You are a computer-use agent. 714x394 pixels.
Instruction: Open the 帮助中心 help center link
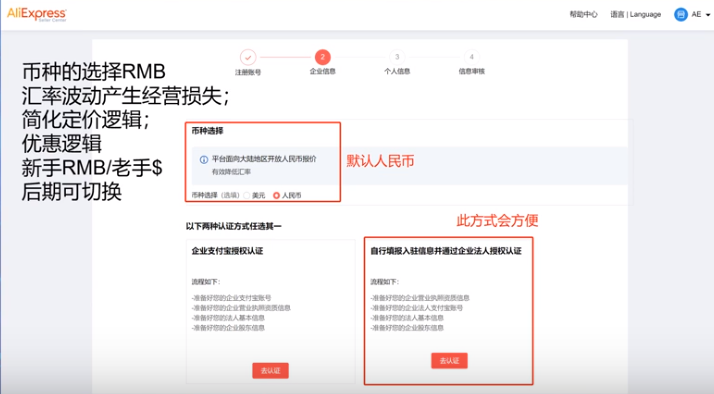(x=583, y=15)
